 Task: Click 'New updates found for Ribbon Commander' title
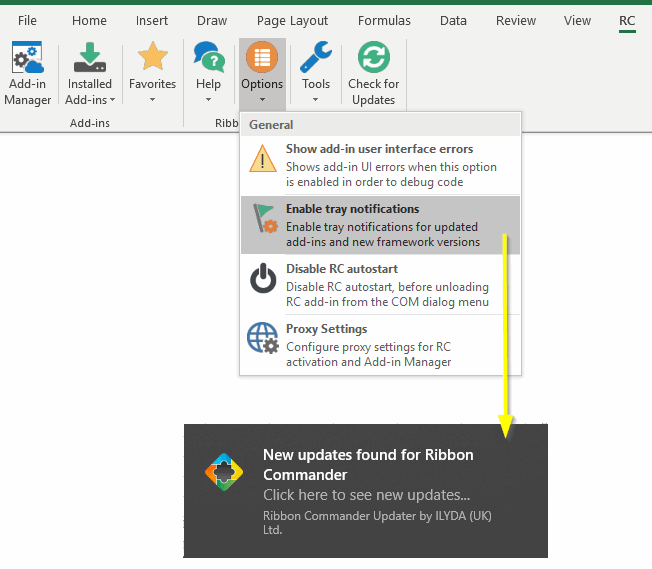pos(368,465)
